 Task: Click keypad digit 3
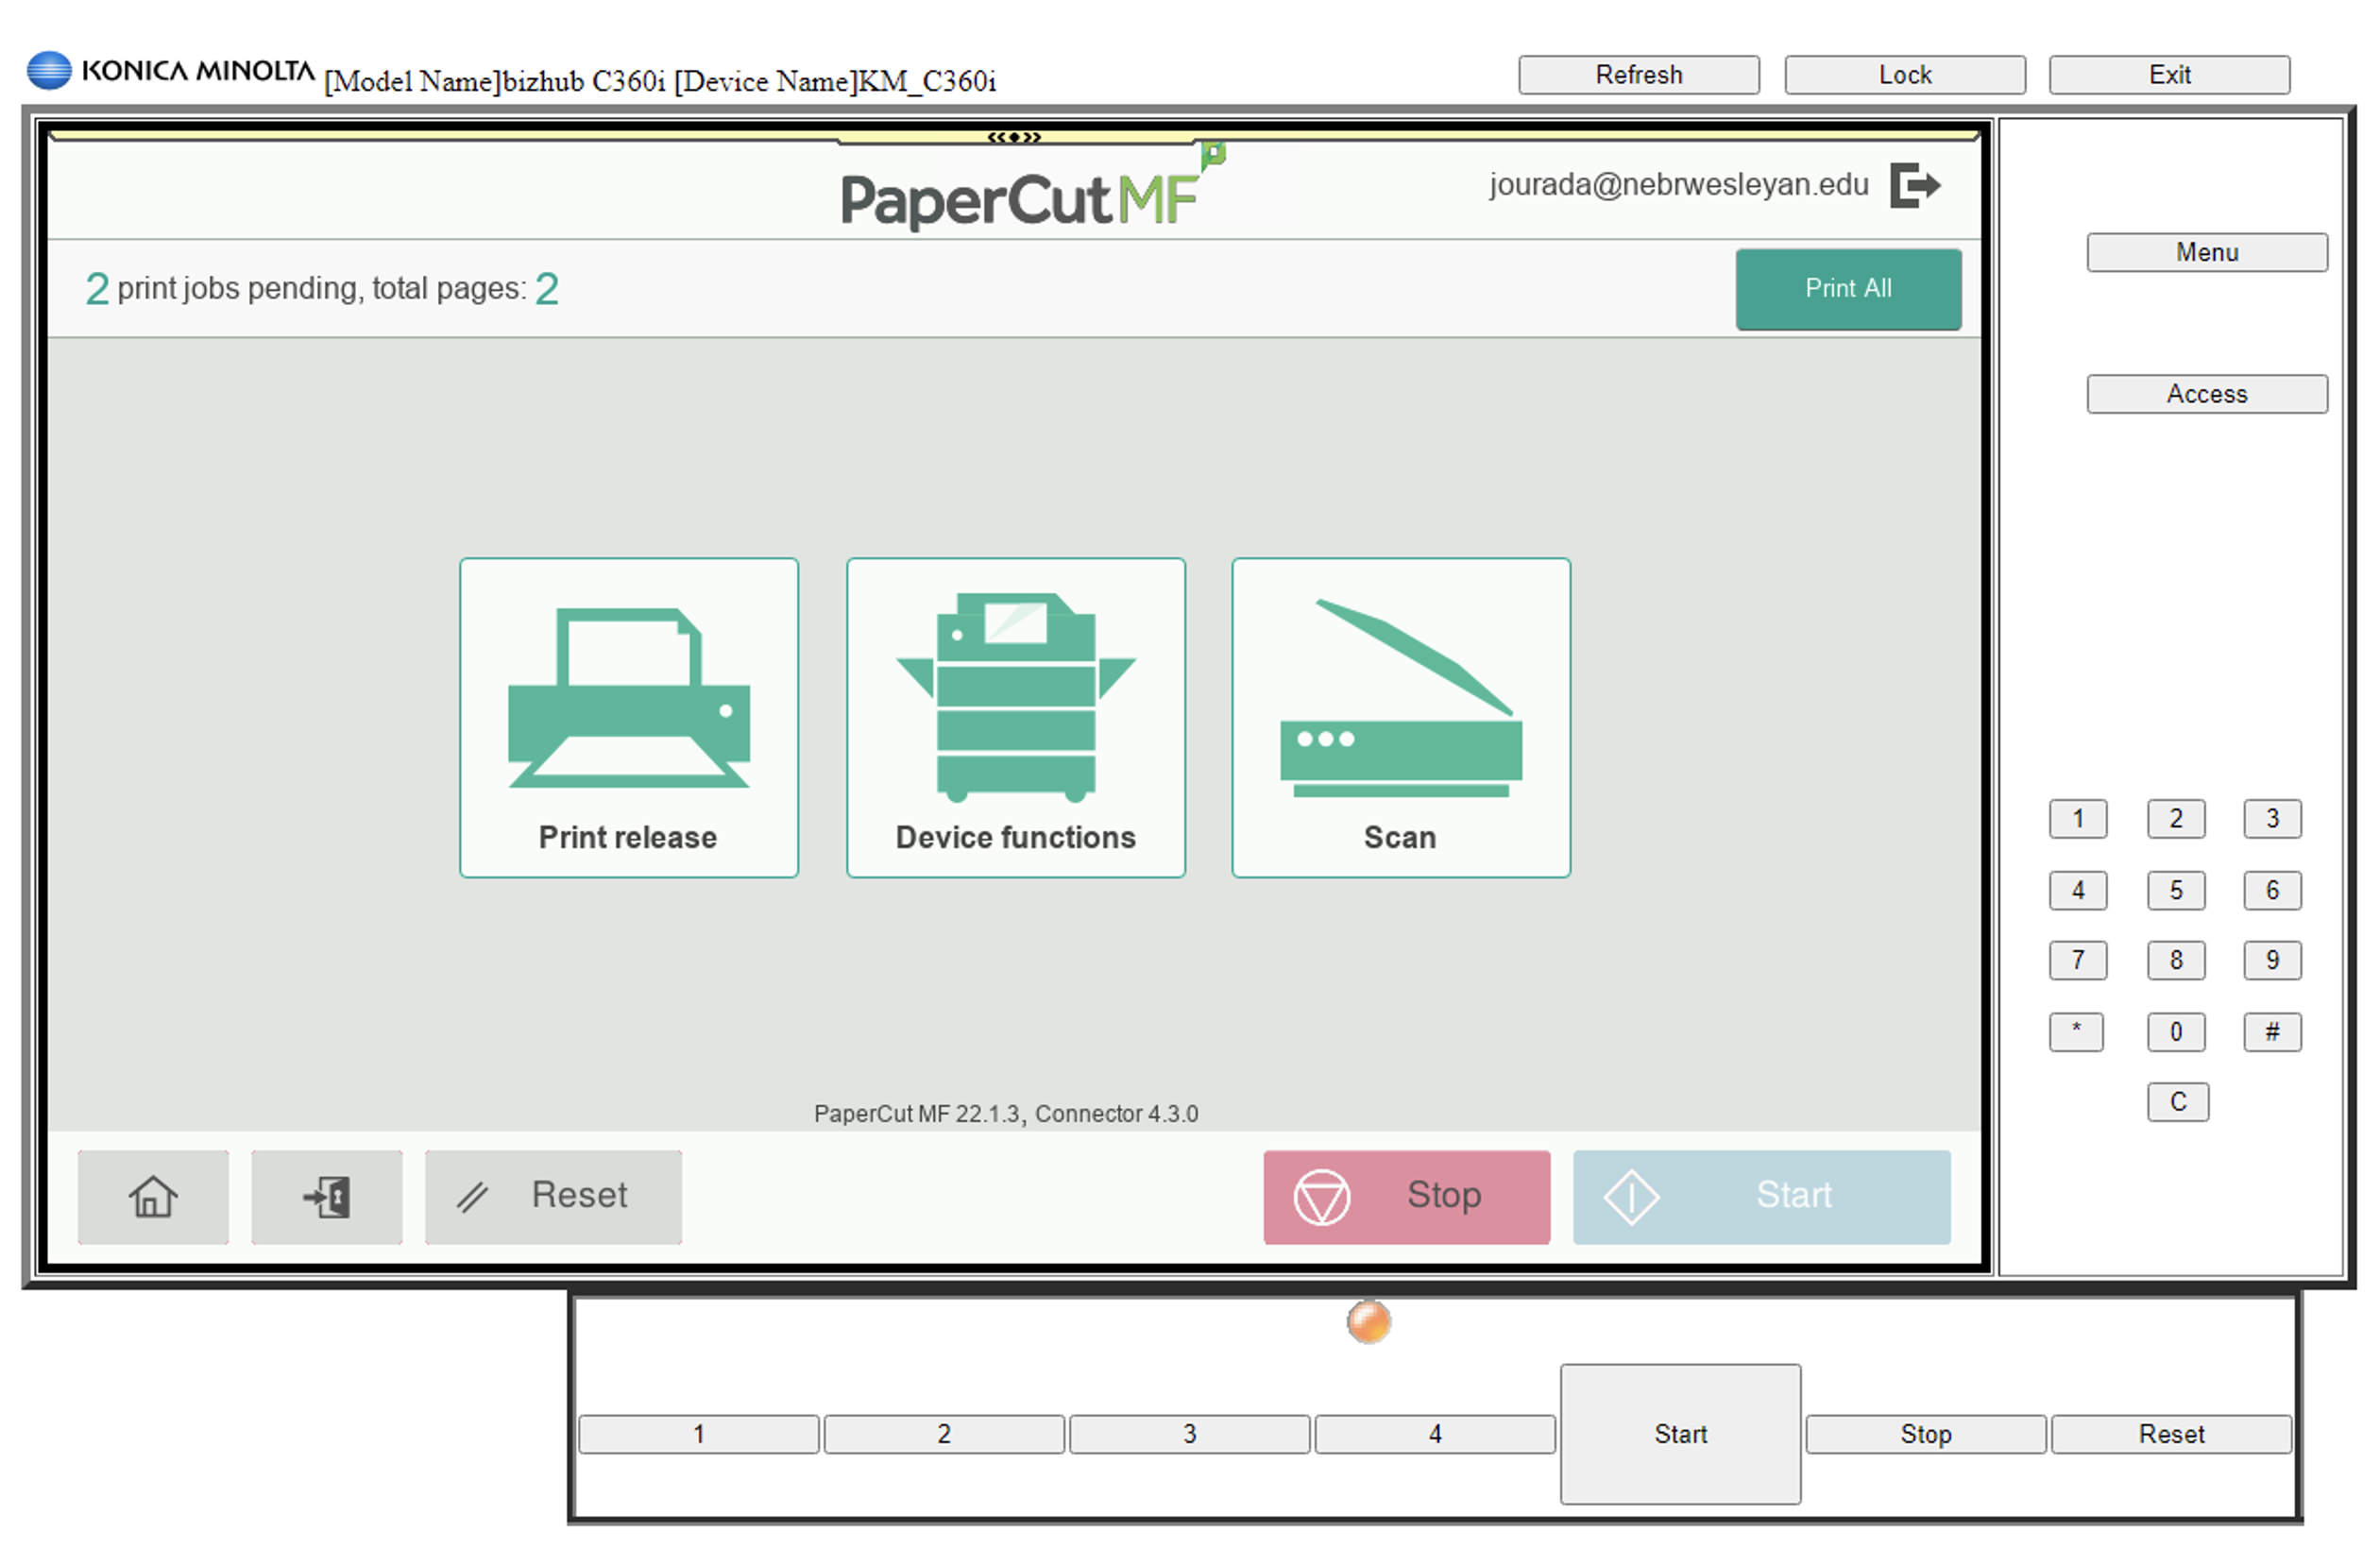2272,819
